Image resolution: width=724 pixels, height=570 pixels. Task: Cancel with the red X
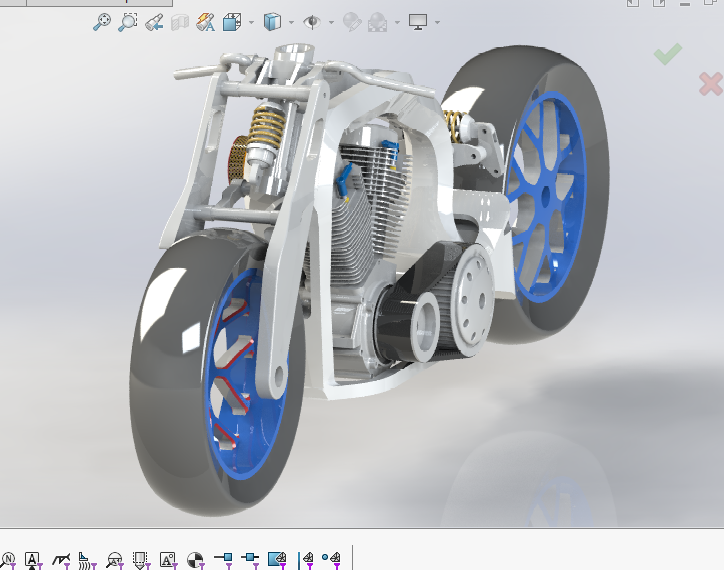(710, 84)
